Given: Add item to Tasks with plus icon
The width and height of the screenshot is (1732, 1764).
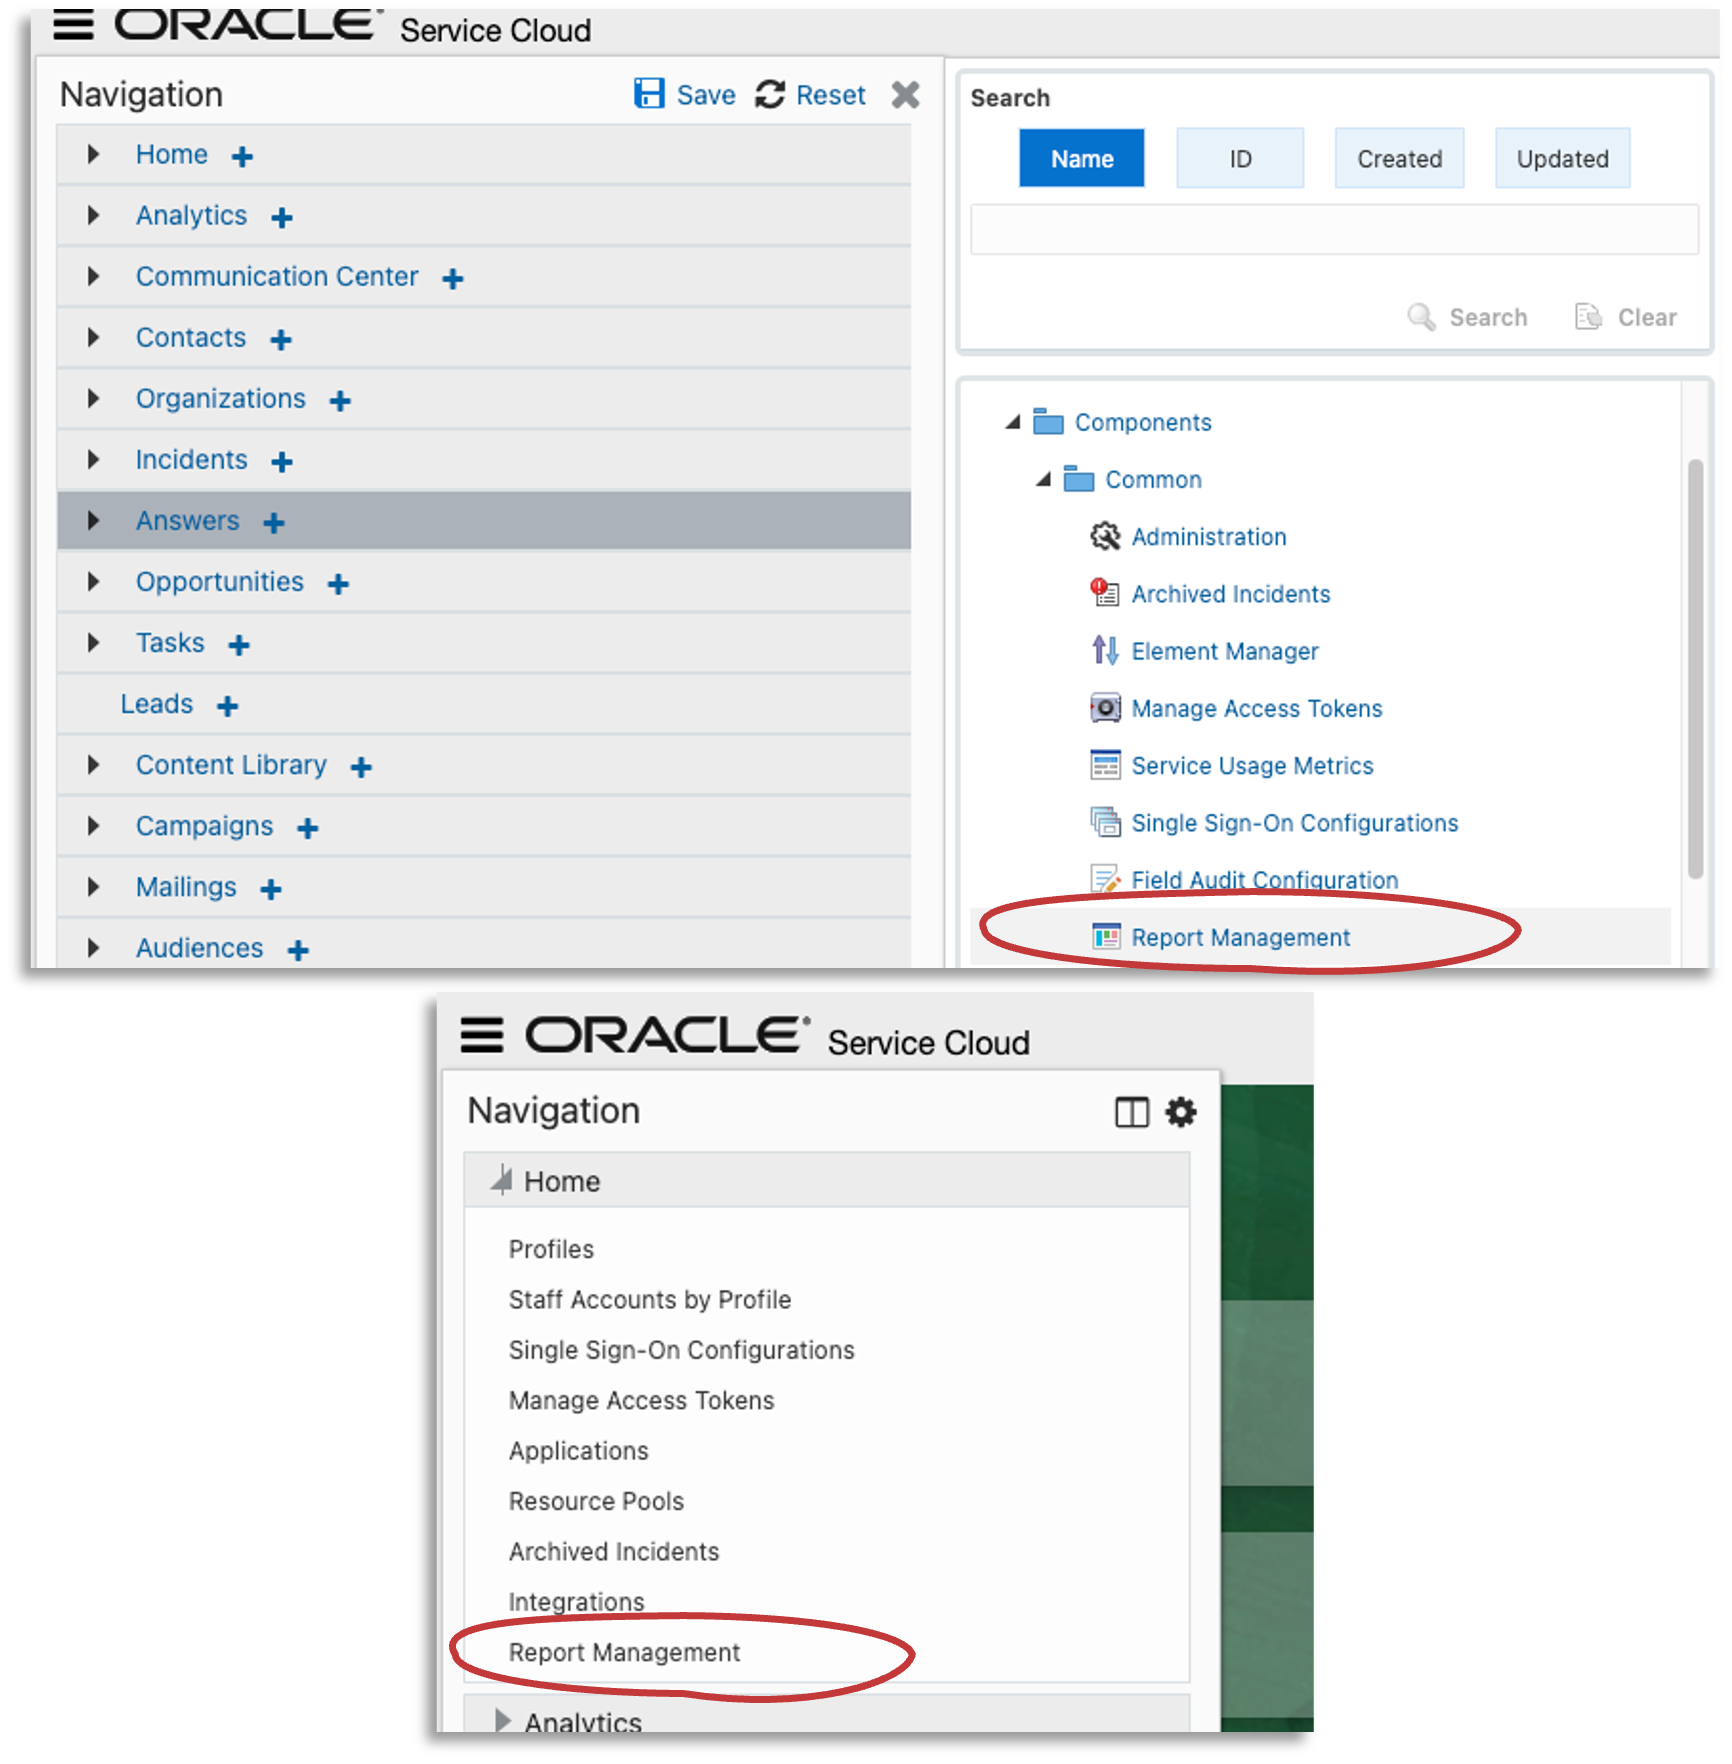Looking at the screenshot, I should coord(239,645).
